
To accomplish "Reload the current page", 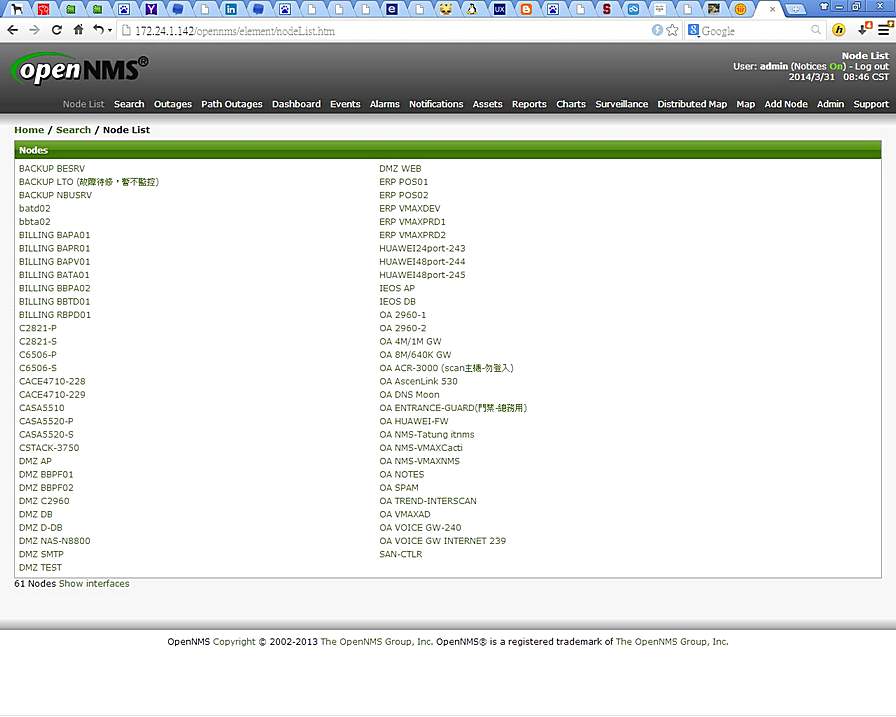I will pyautogui.click(x=57, y=30).
